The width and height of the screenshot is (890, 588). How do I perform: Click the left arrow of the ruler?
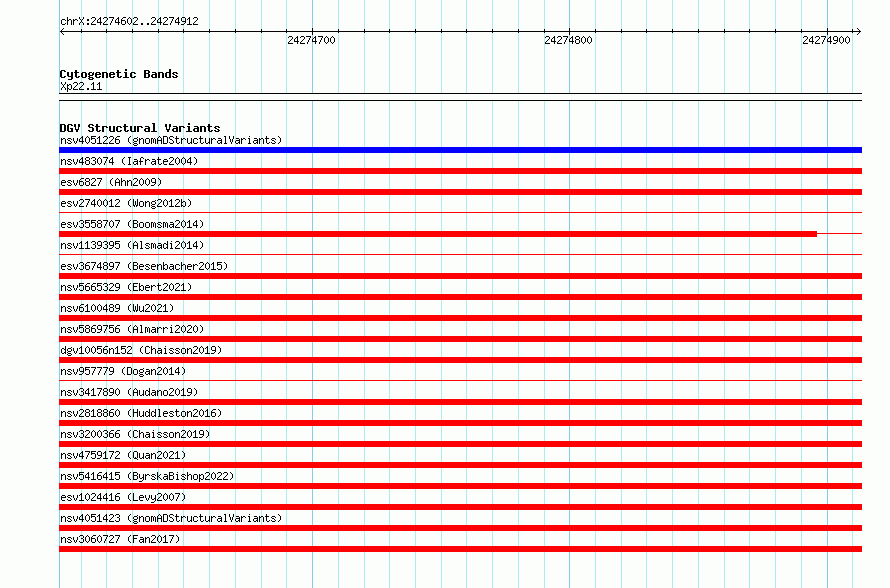pos(62,32)
